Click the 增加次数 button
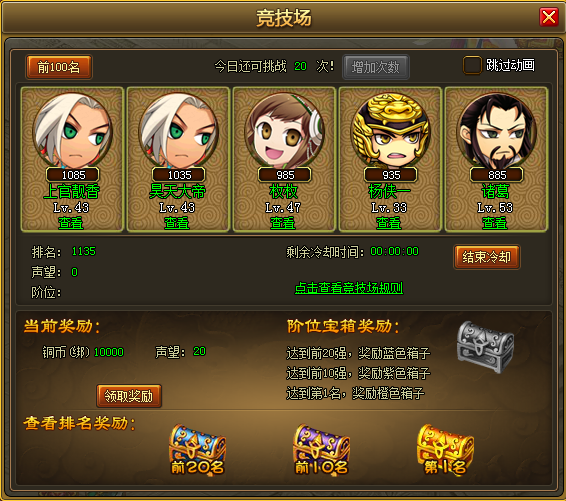This screenshot has width=566, height=501. pos(376,67)
